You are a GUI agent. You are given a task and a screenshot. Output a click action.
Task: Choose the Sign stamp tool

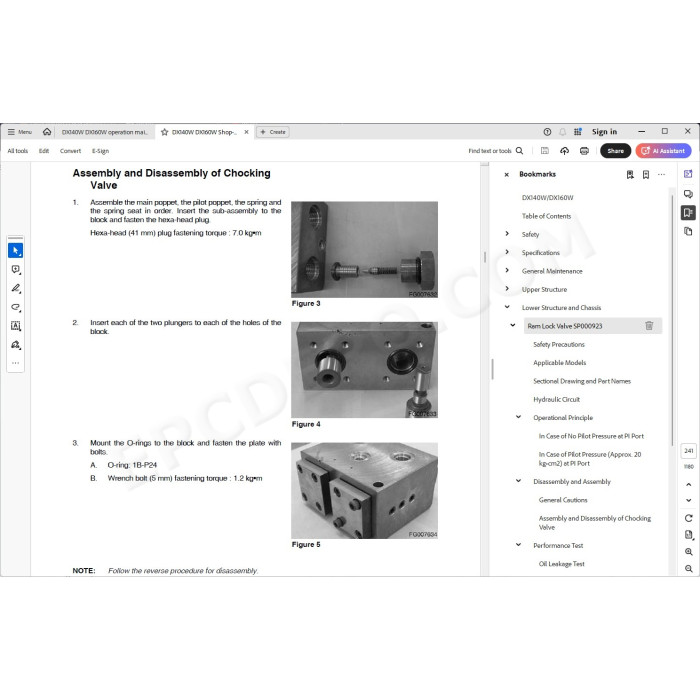point(16,345)
